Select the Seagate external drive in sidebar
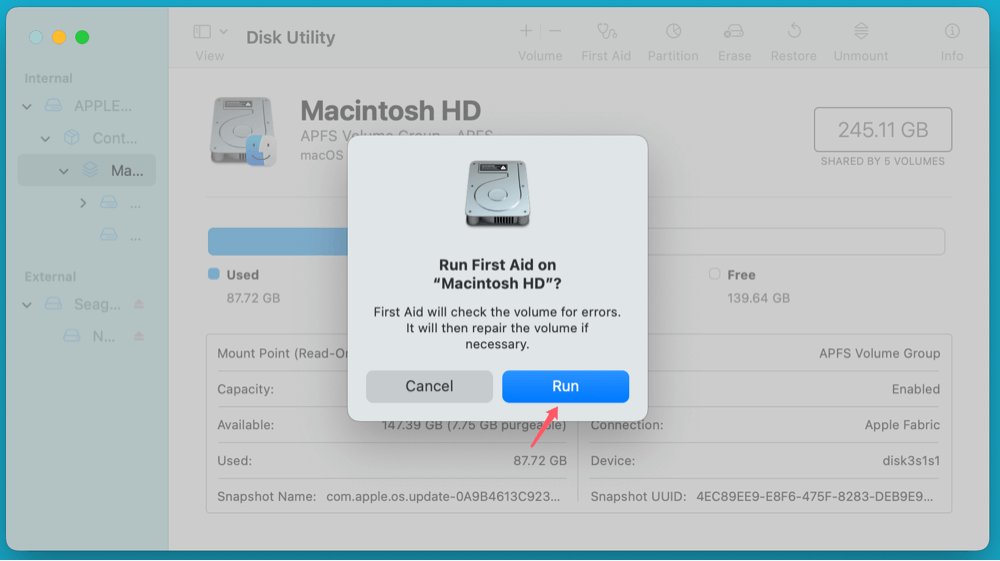 pyautogui.click(x=97, y=304)
